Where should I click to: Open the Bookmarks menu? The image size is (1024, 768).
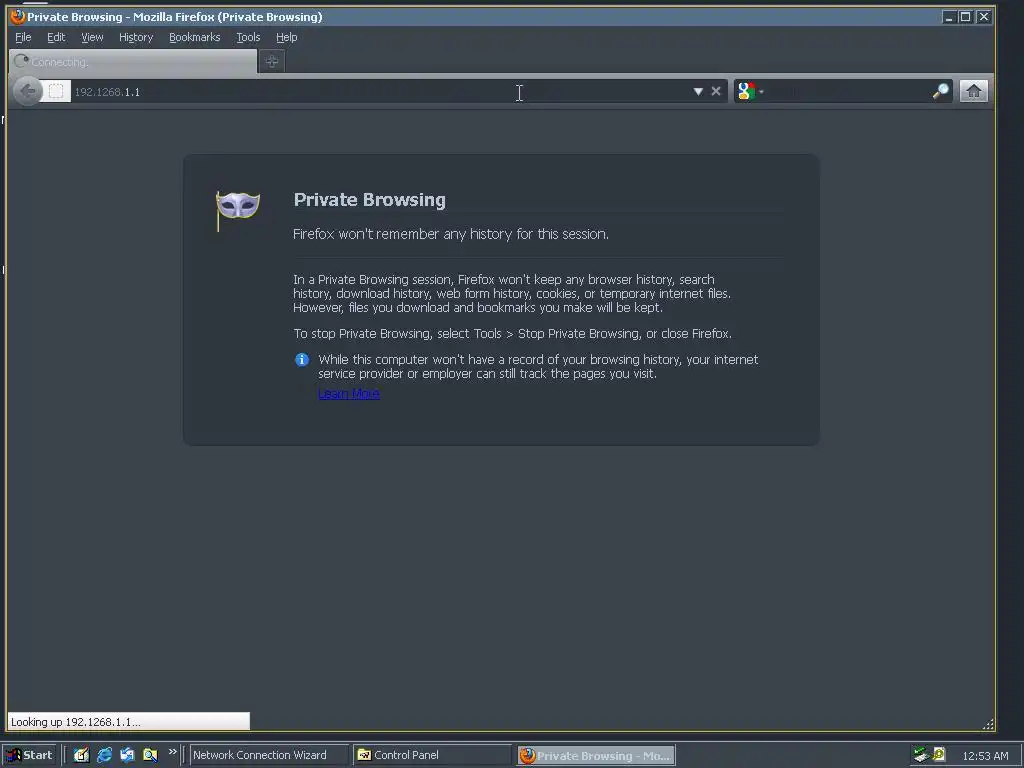tap(195, 37)
